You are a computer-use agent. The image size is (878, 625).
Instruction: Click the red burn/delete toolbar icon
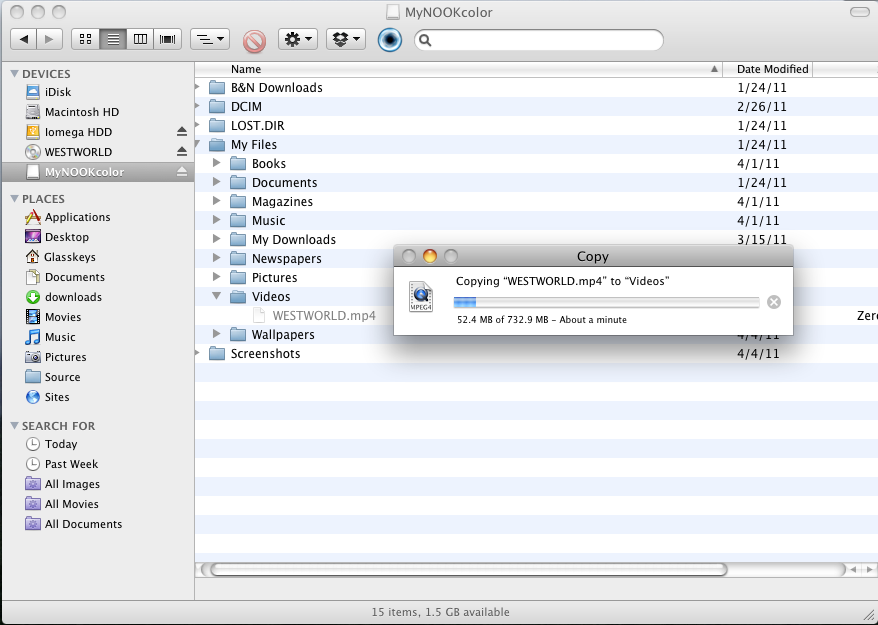(x=254, y=40)
